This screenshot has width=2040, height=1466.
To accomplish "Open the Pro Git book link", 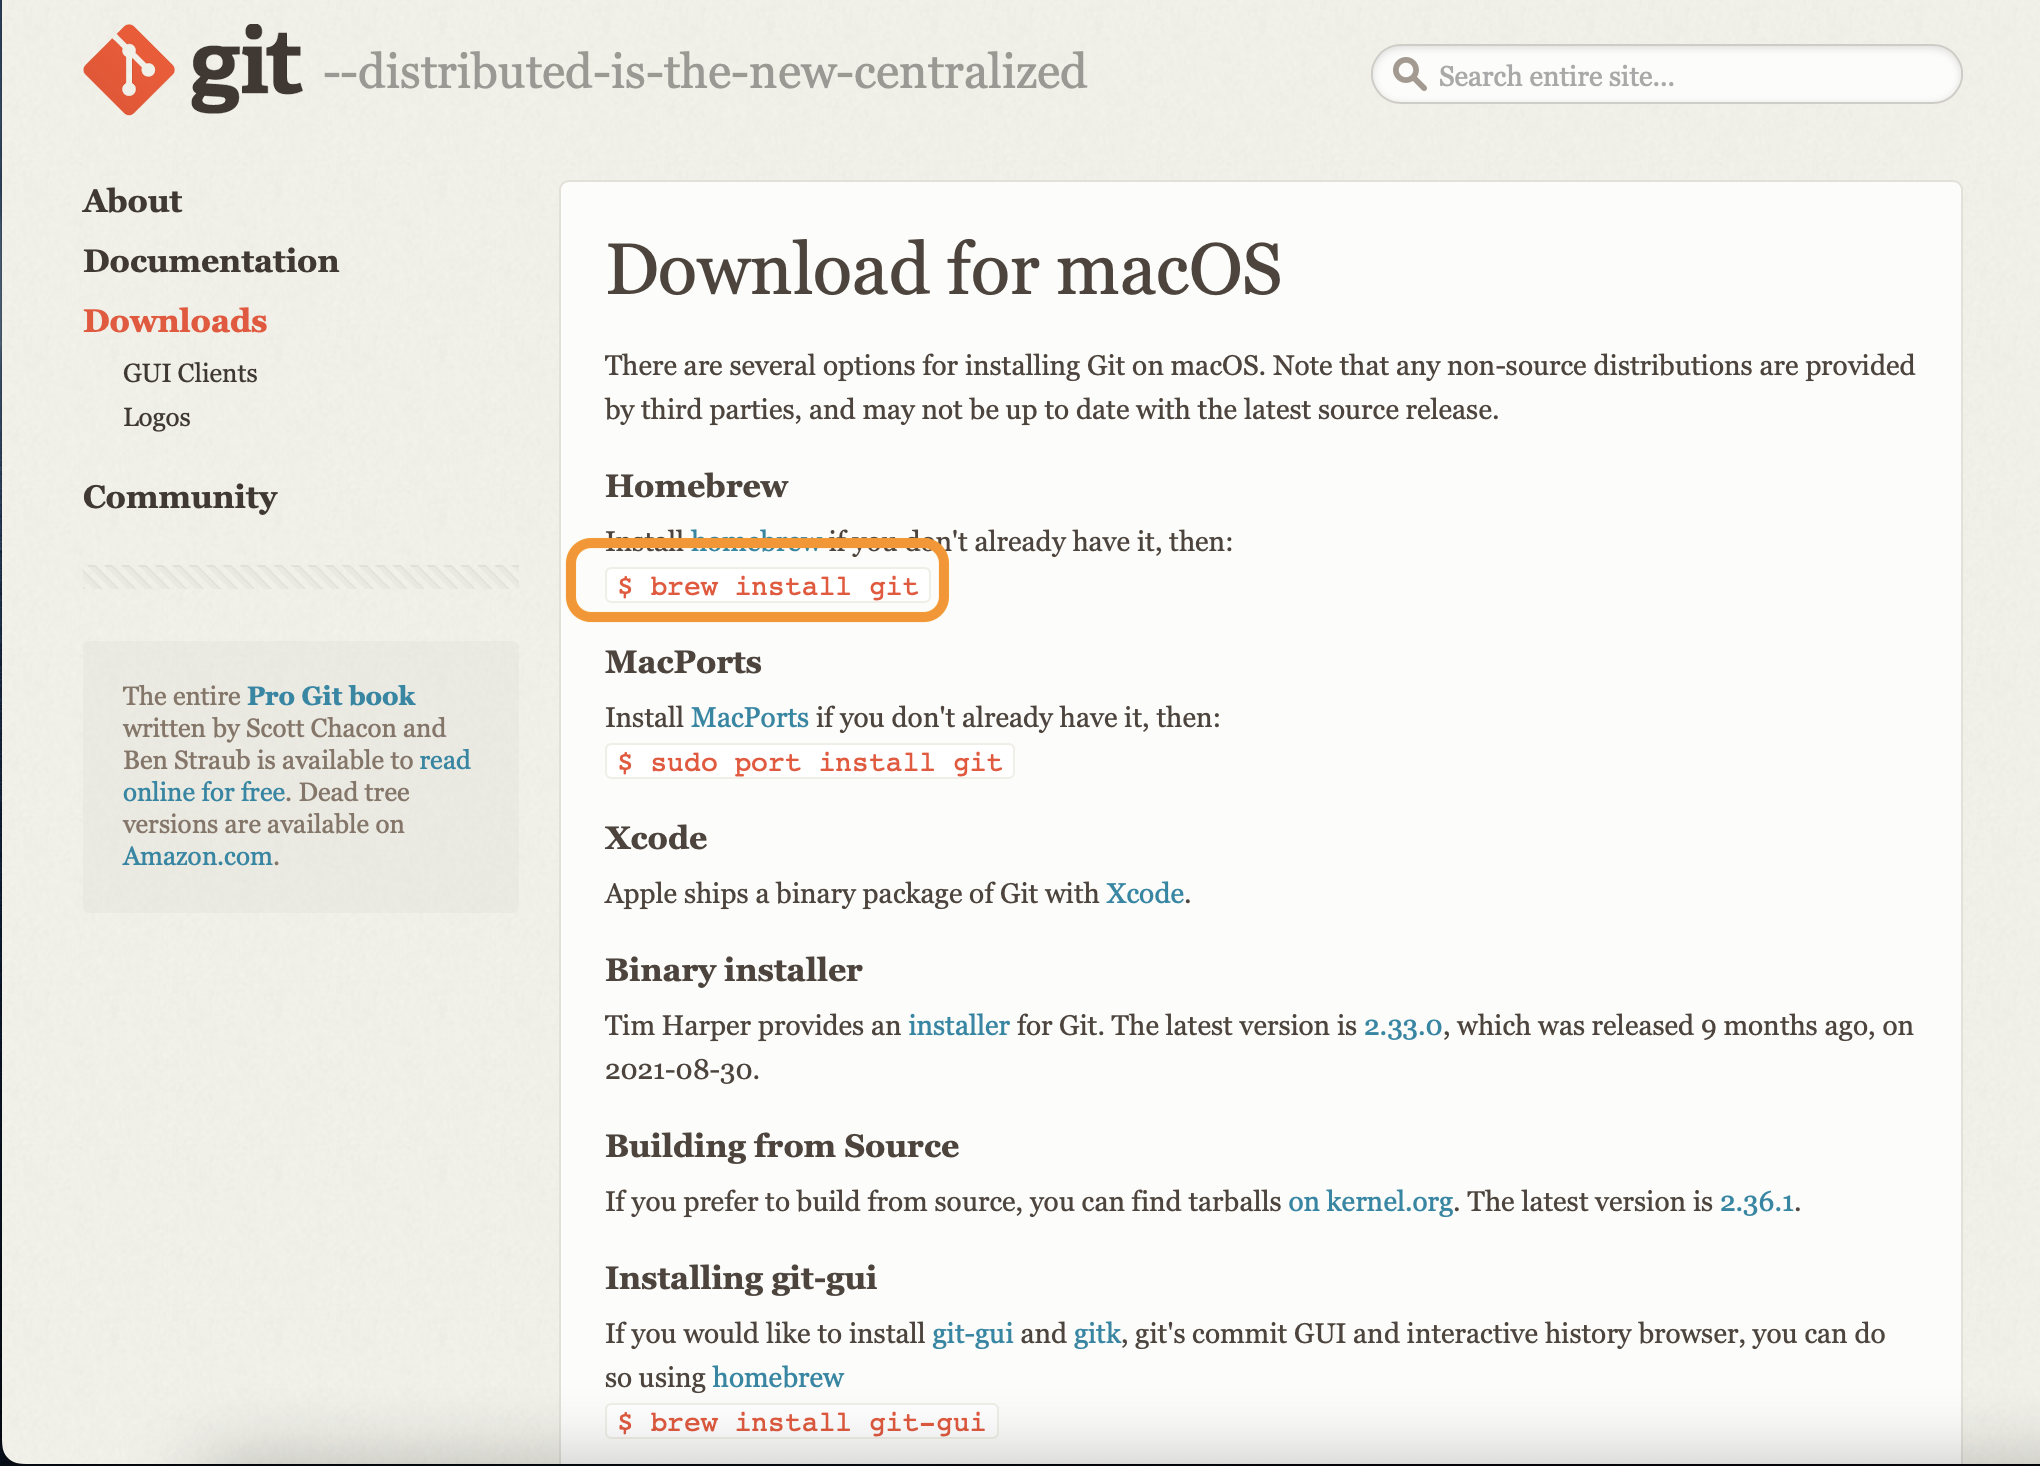I will (330, 695).
